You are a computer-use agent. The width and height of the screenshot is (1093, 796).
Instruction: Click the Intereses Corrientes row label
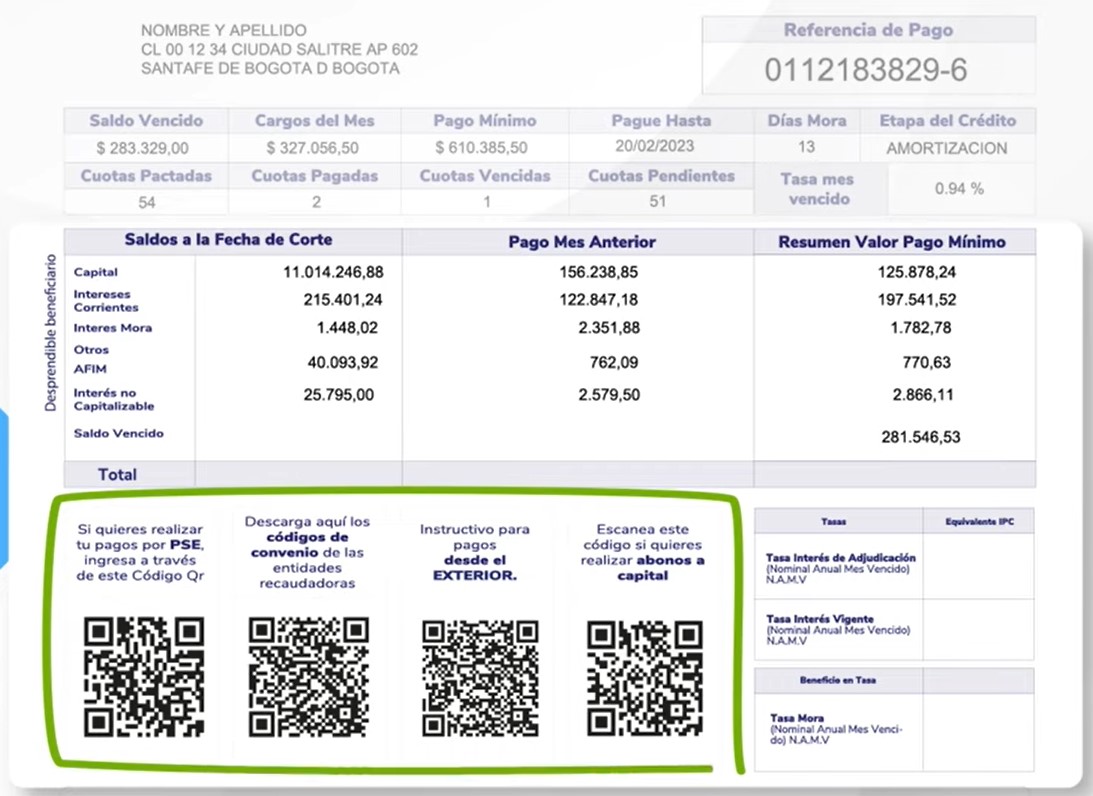[x=106, y=300]
